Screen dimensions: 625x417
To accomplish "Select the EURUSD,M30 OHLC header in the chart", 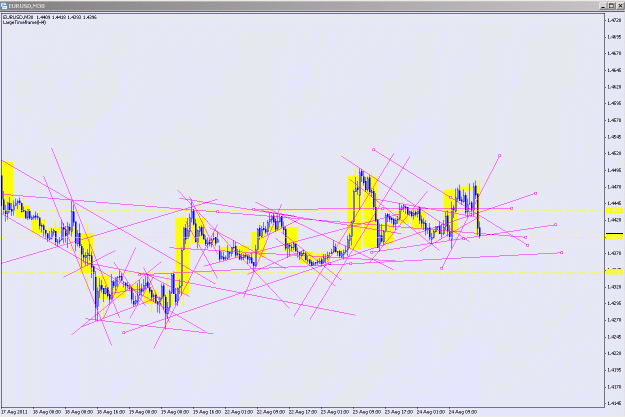I will 49,18.
